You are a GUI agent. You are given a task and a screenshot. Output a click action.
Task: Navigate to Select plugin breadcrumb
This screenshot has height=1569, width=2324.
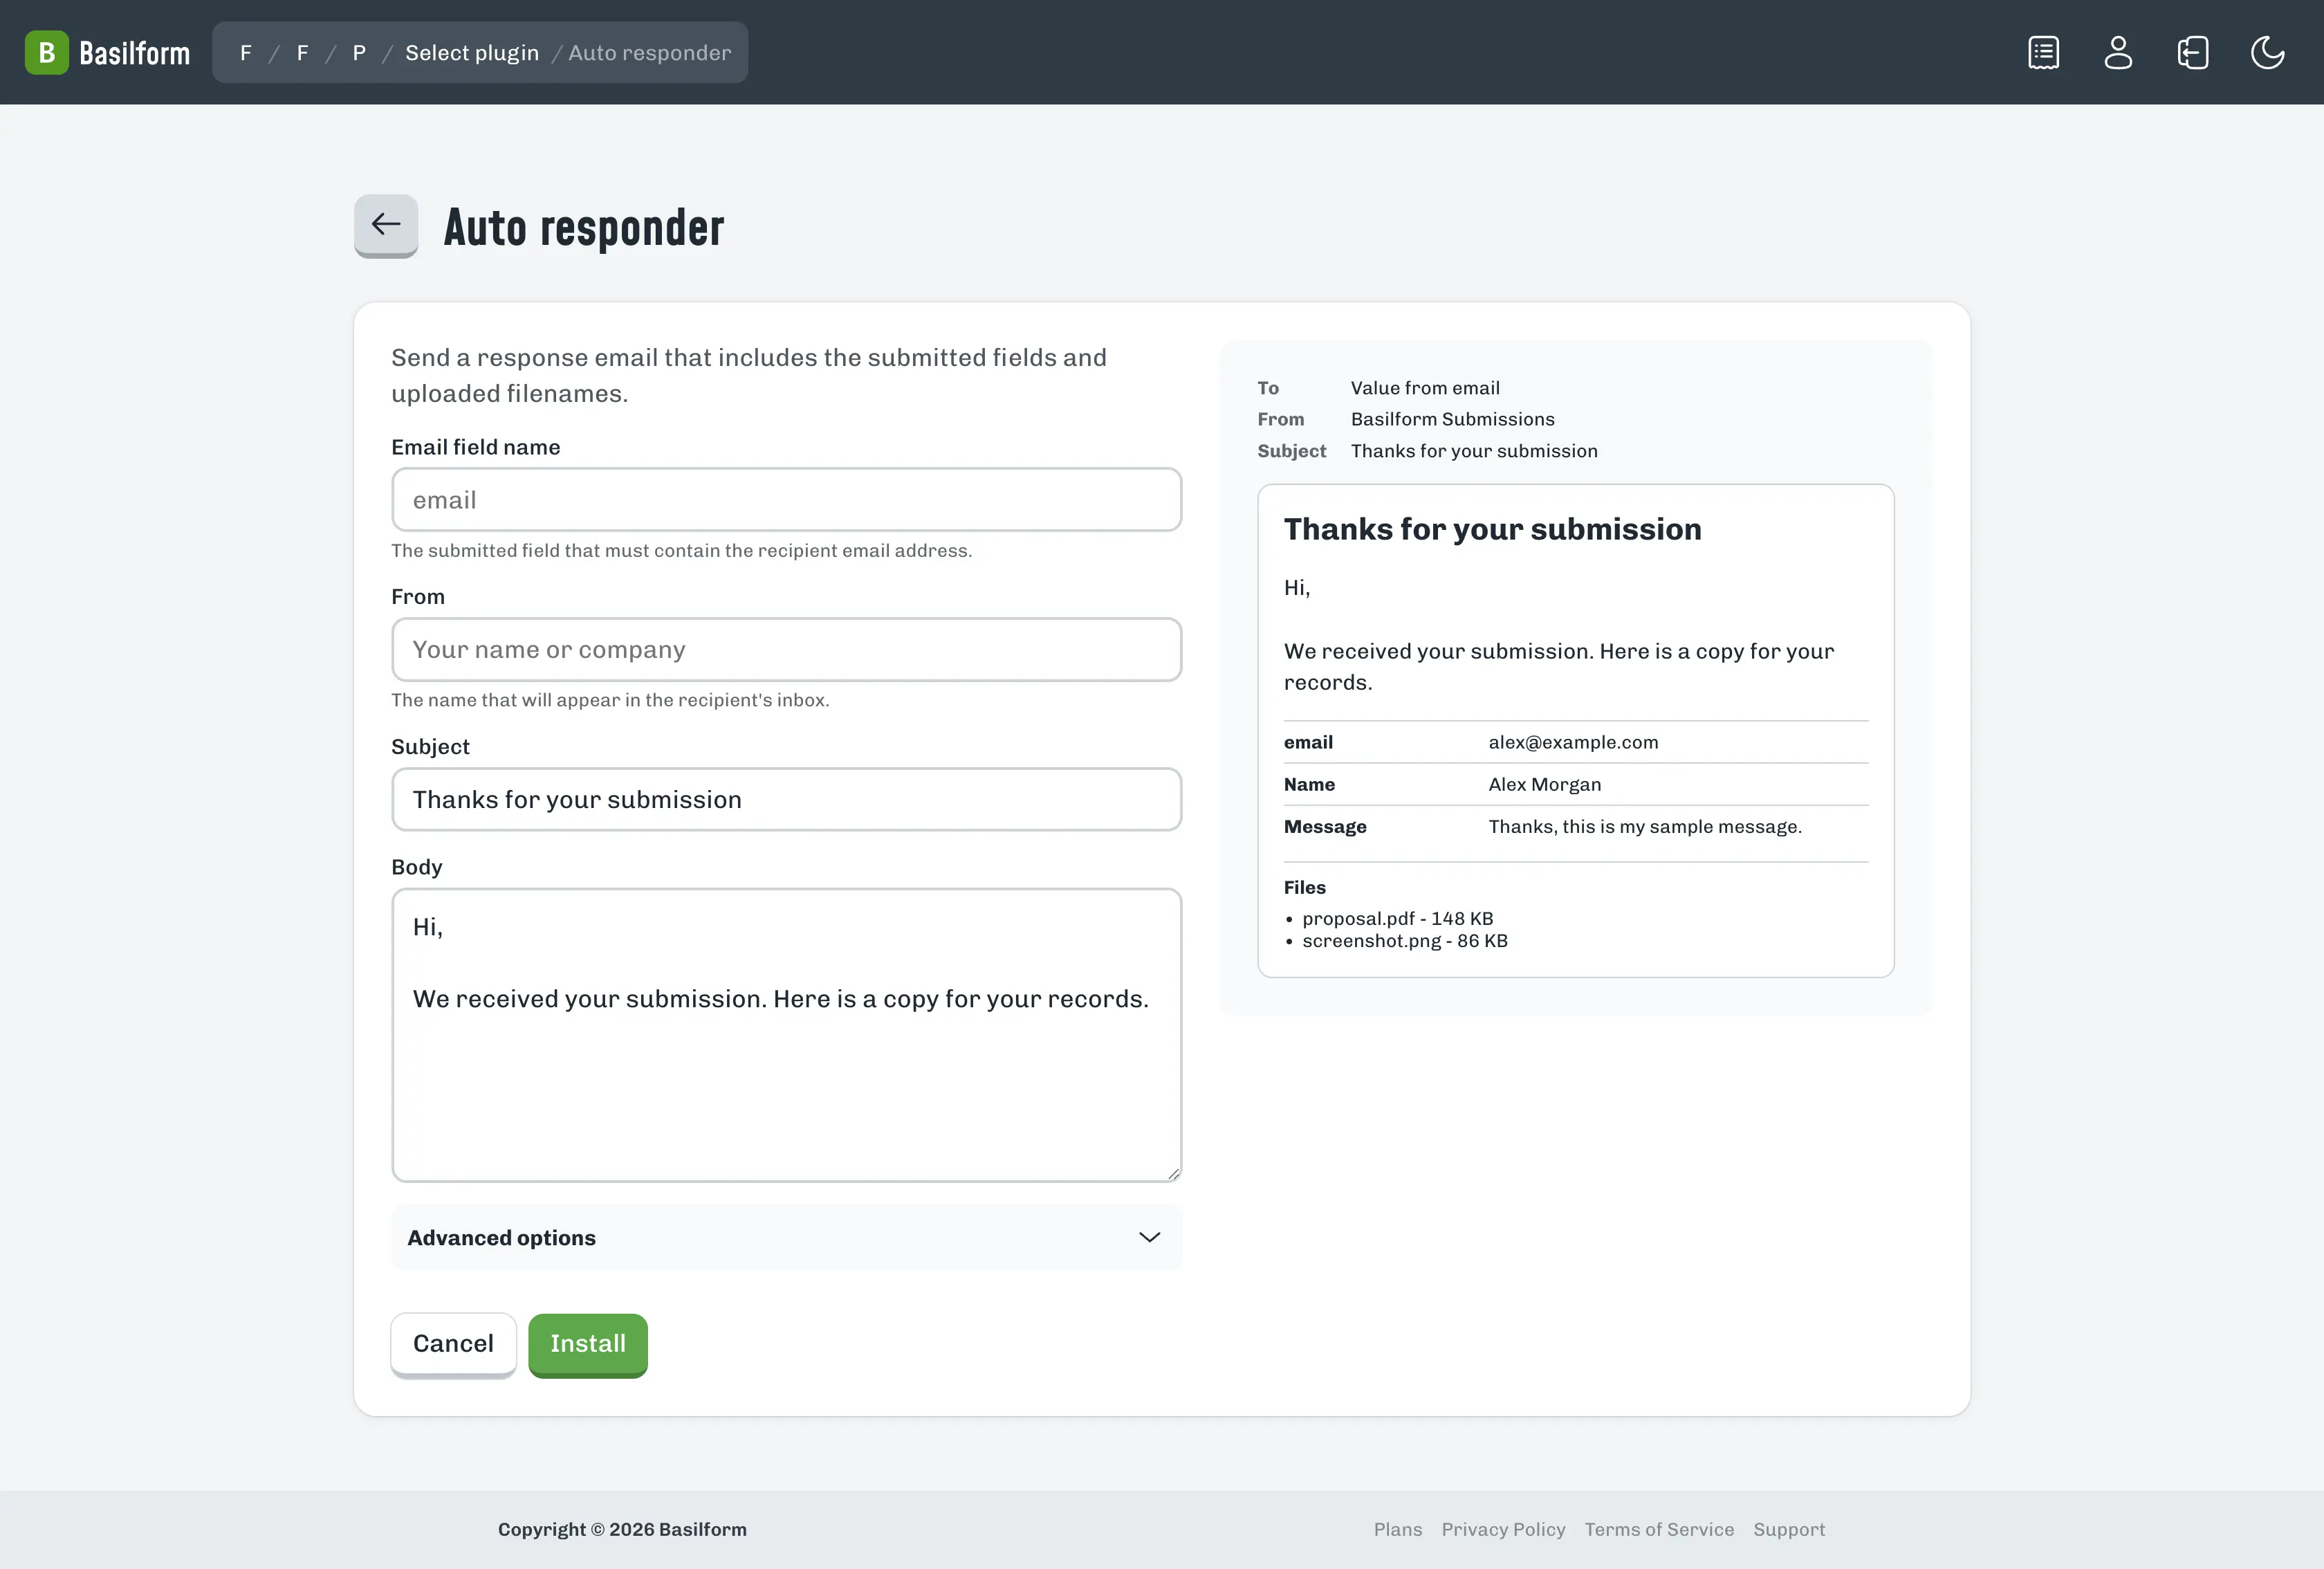click(472, 53)
